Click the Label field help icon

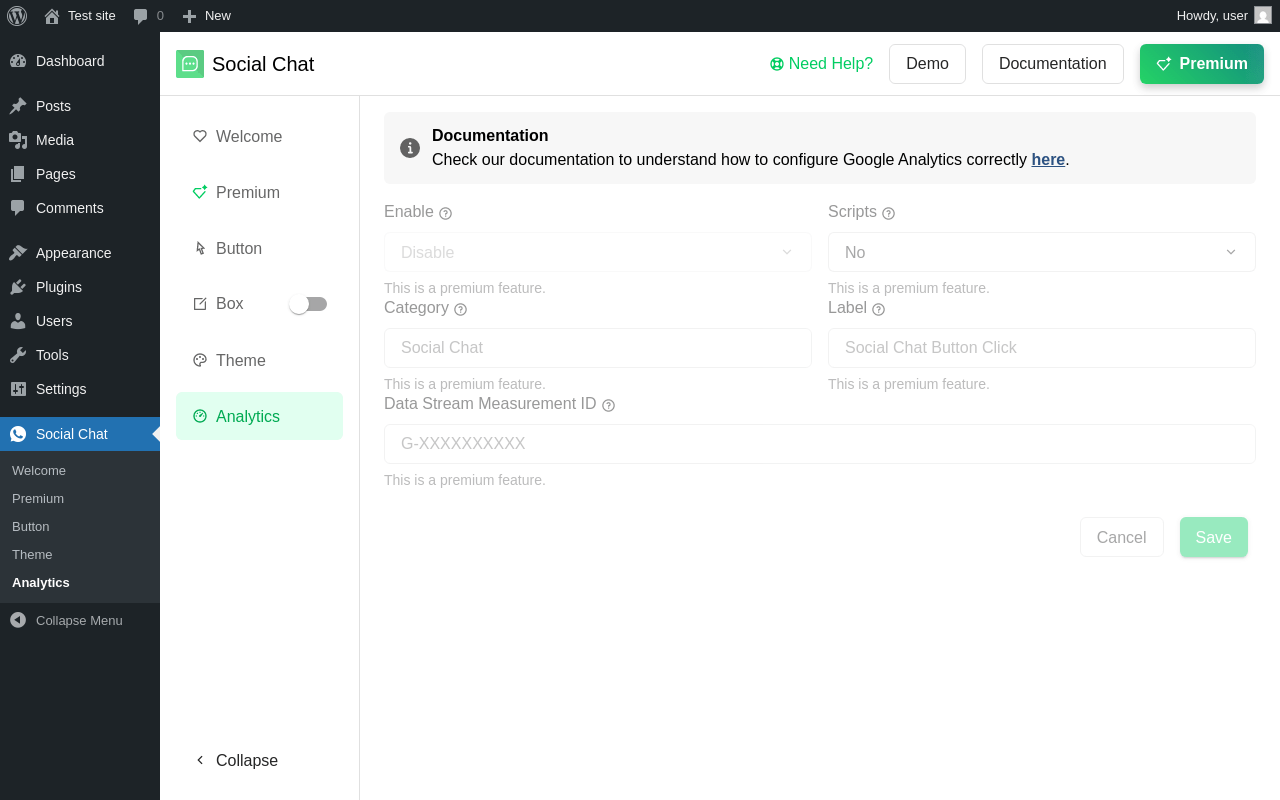[879, 309]
